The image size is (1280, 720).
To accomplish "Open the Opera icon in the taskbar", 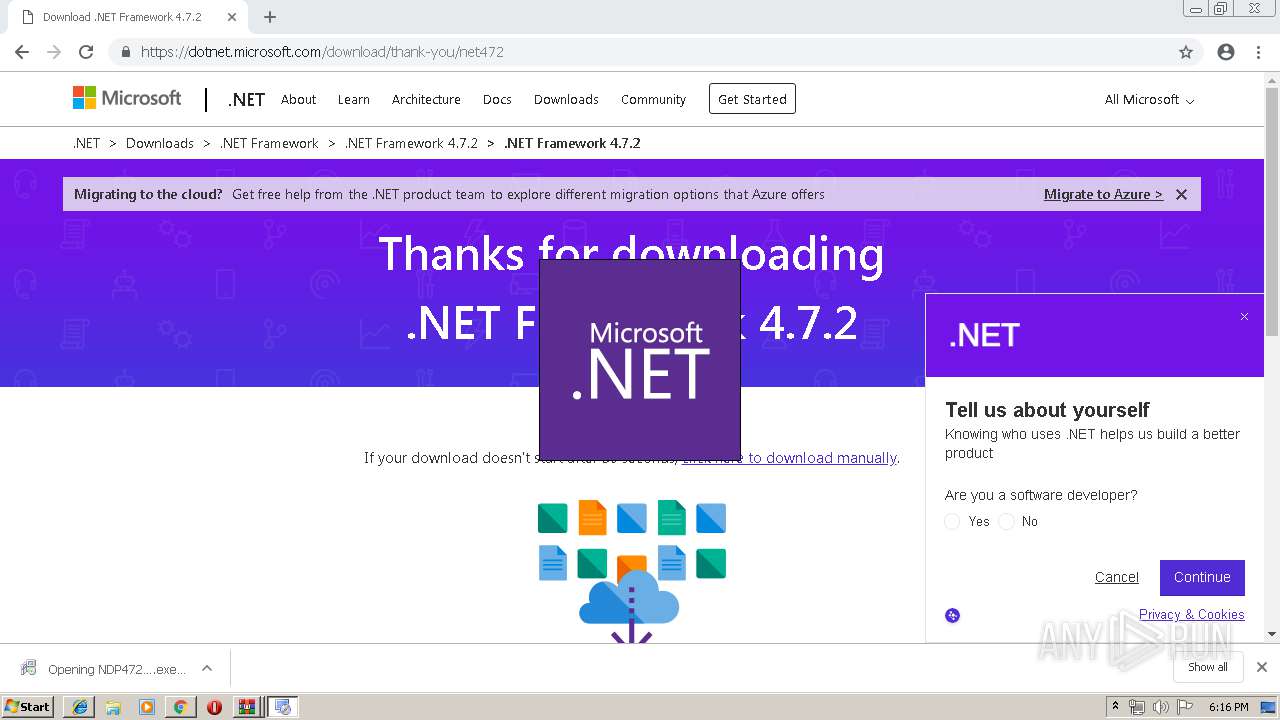I will click(214, 707).
